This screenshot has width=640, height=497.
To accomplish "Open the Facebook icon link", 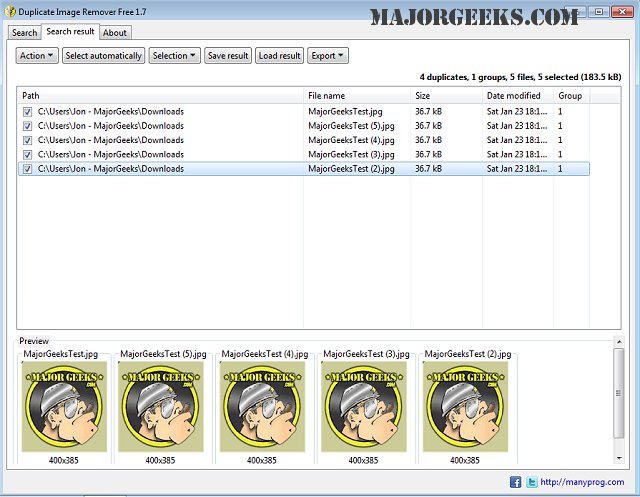I will [x=516, y=482].
